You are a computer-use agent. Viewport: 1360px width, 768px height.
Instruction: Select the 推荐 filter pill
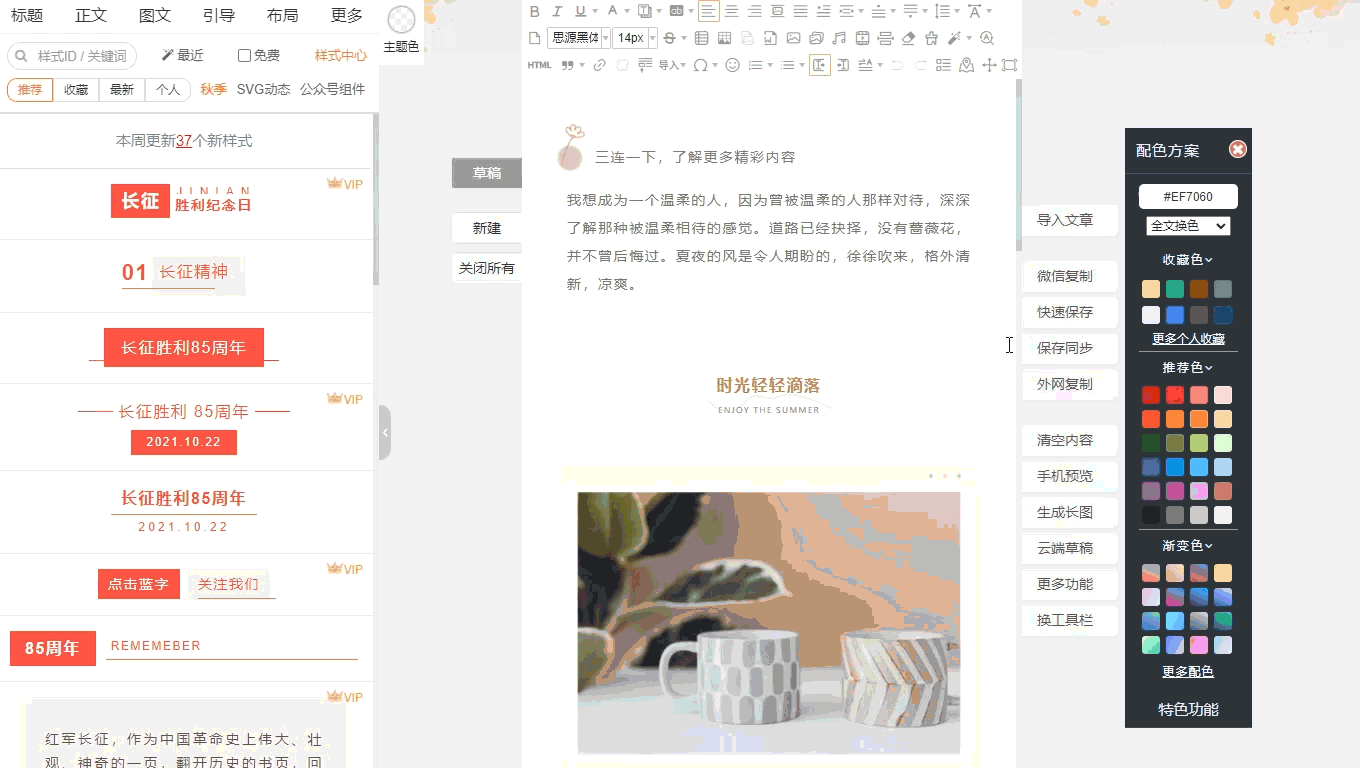coord(30,90)
